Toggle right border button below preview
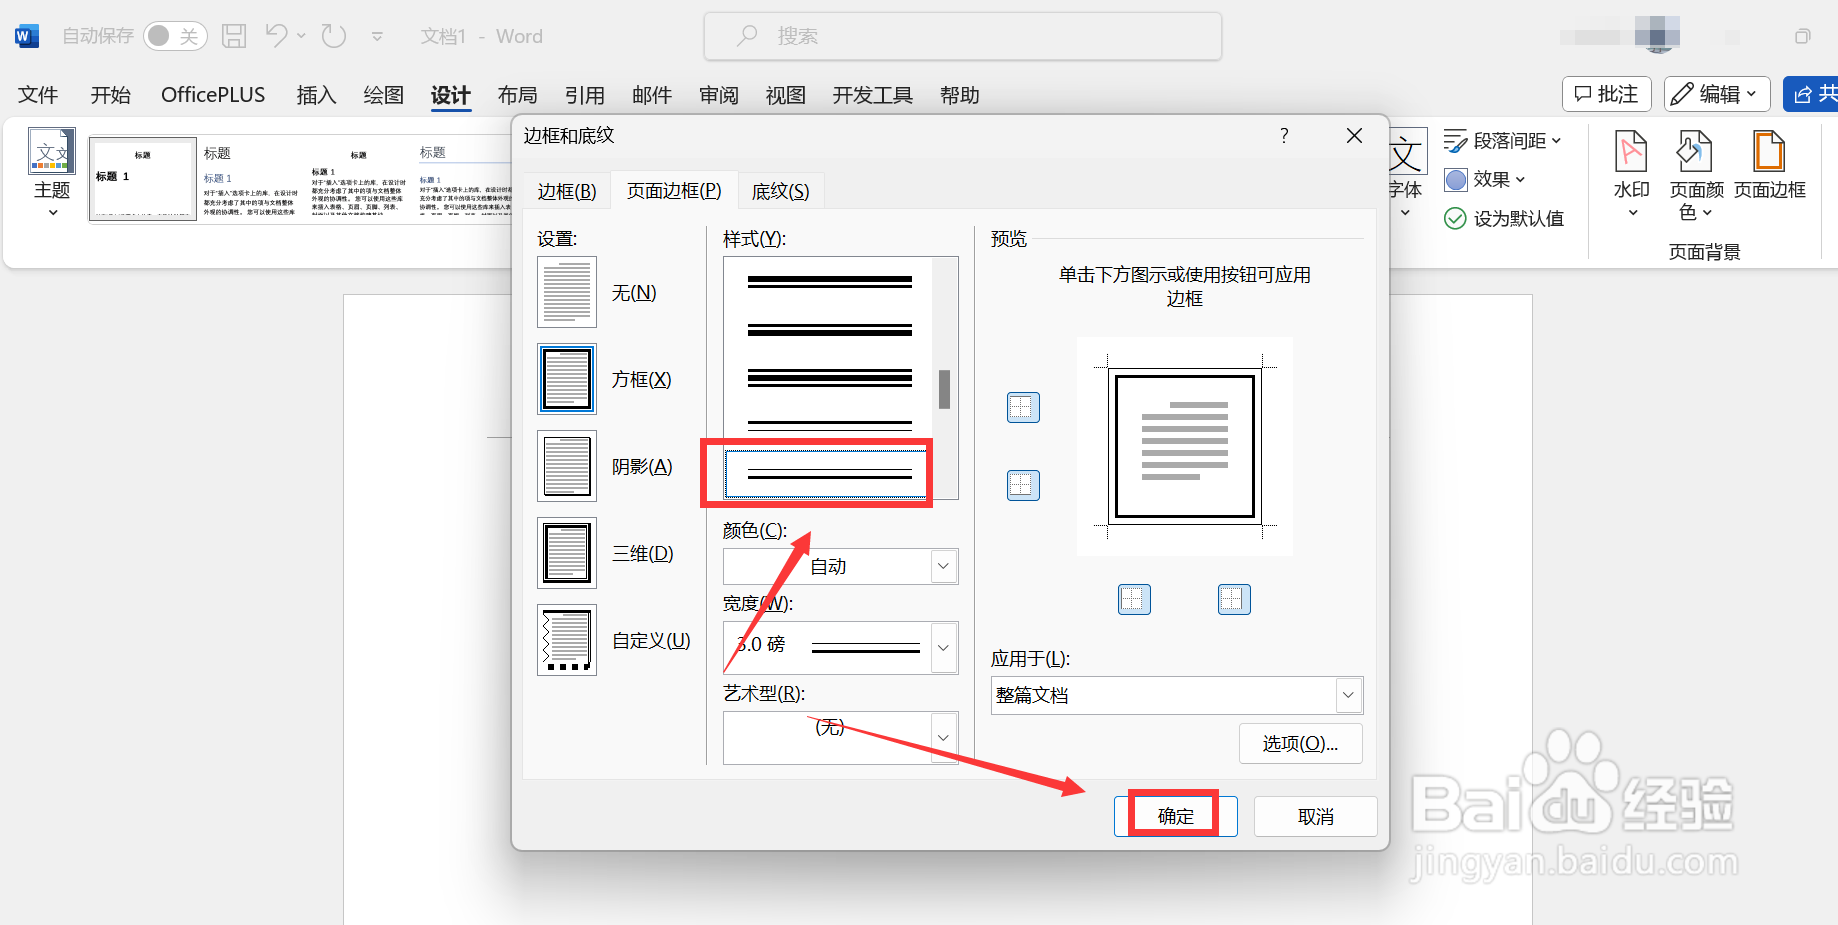This screenshot has height=925, width=1838. (x=1234, y=599)
